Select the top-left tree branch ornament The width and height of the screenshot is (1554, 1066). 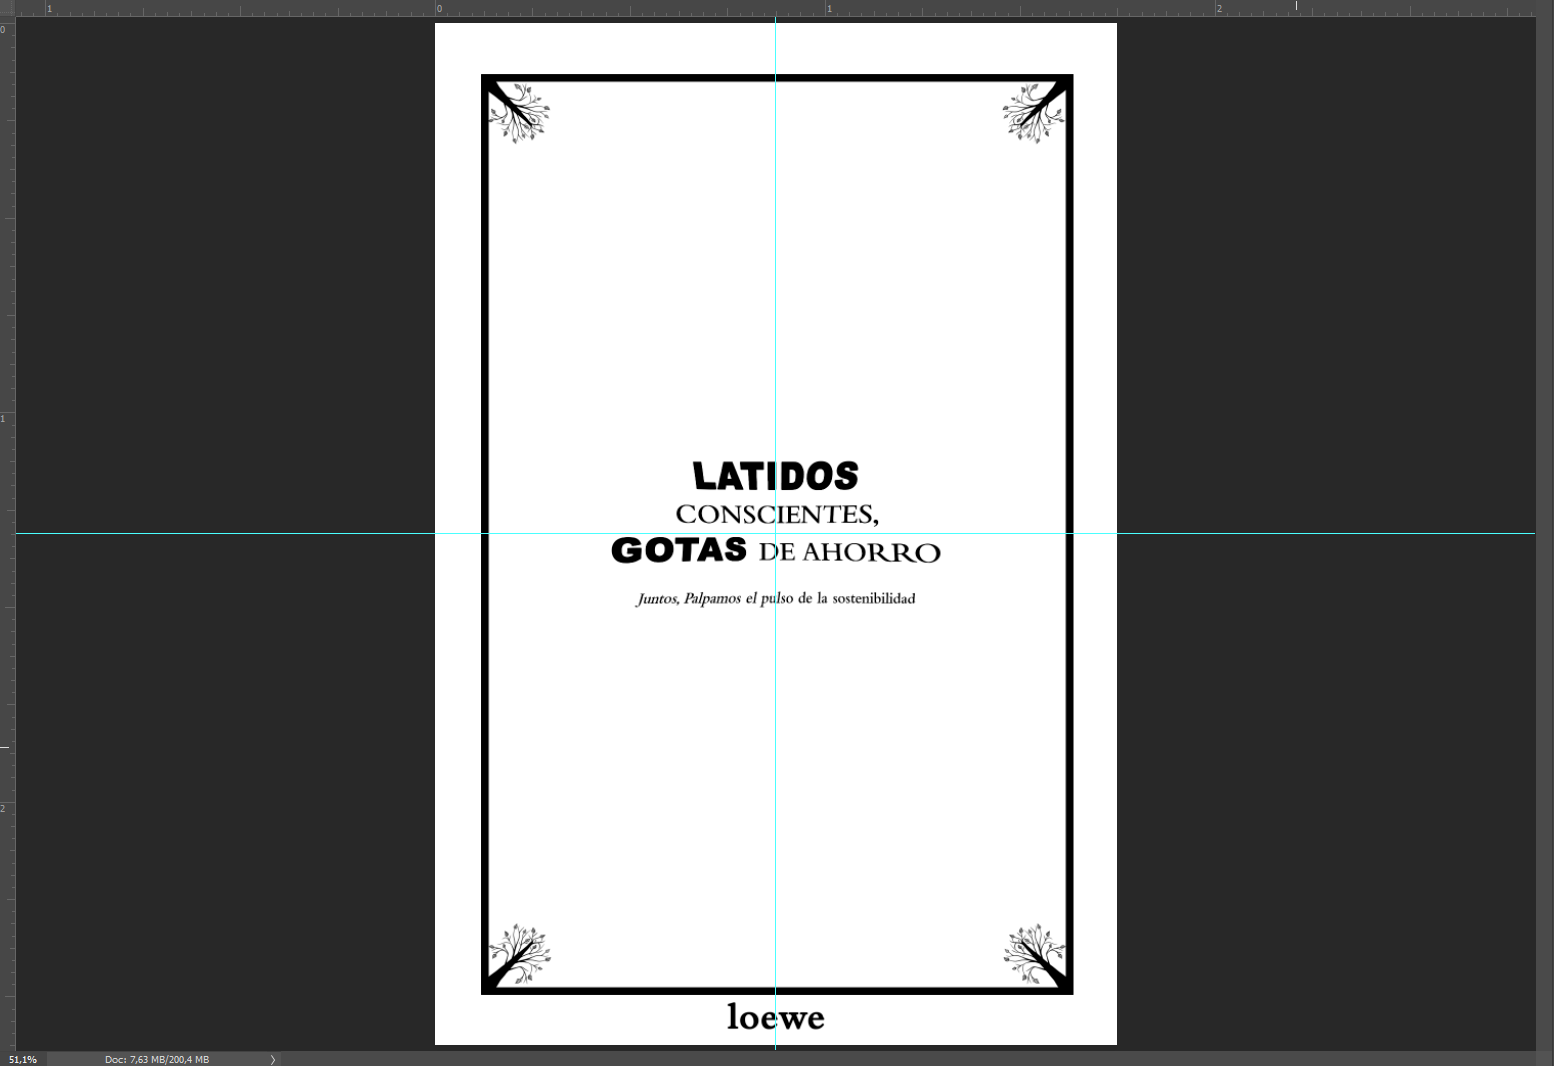pos(519,113)
